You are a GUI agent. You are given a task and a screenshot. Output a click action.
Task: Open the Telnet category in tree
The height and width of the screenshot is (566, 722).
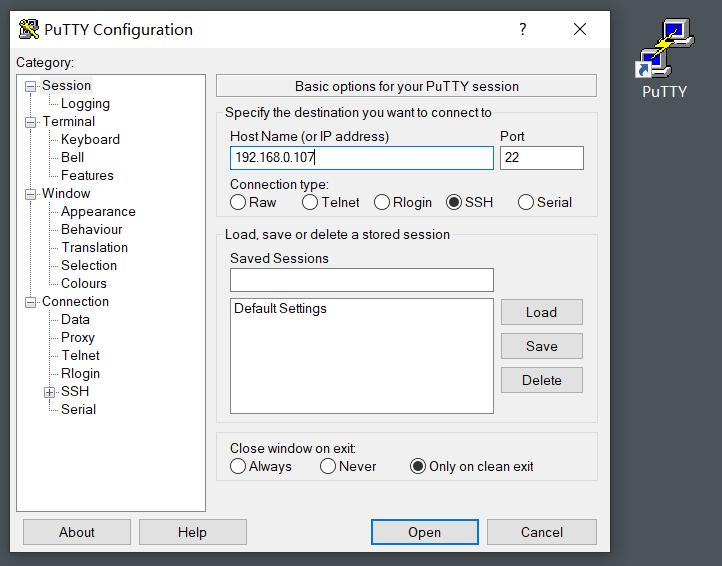[80, 356]
